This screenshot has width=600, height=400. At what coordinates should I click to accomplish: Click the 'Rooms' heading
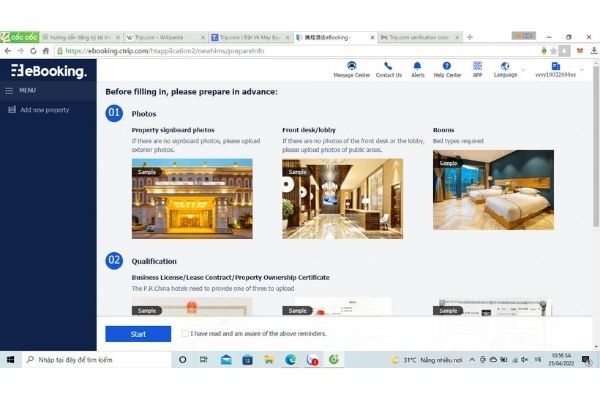coord(443,130)
